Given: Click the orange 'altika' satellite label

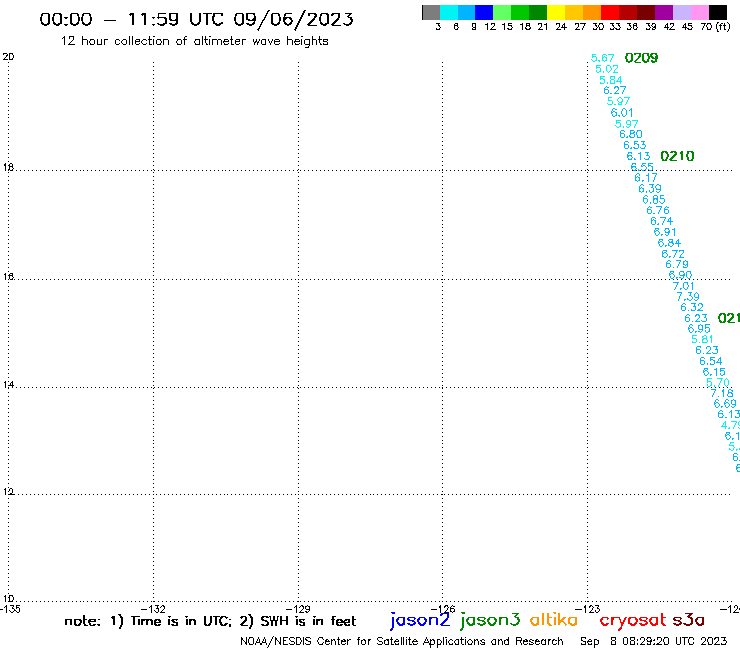Looking at the screenshot, I should point(554,620).
